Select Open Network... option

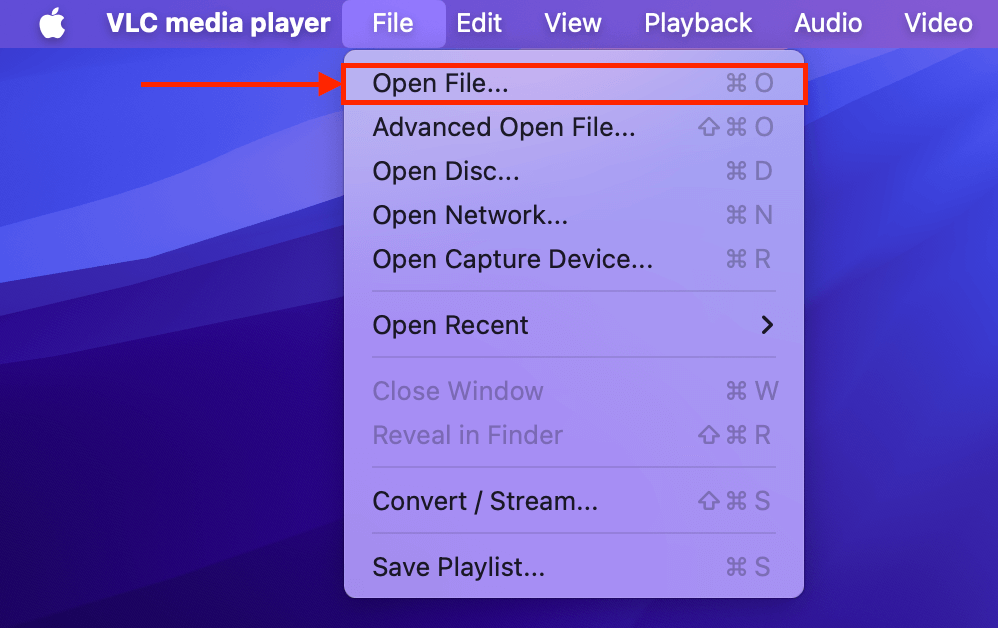click(x=574, y=215)
